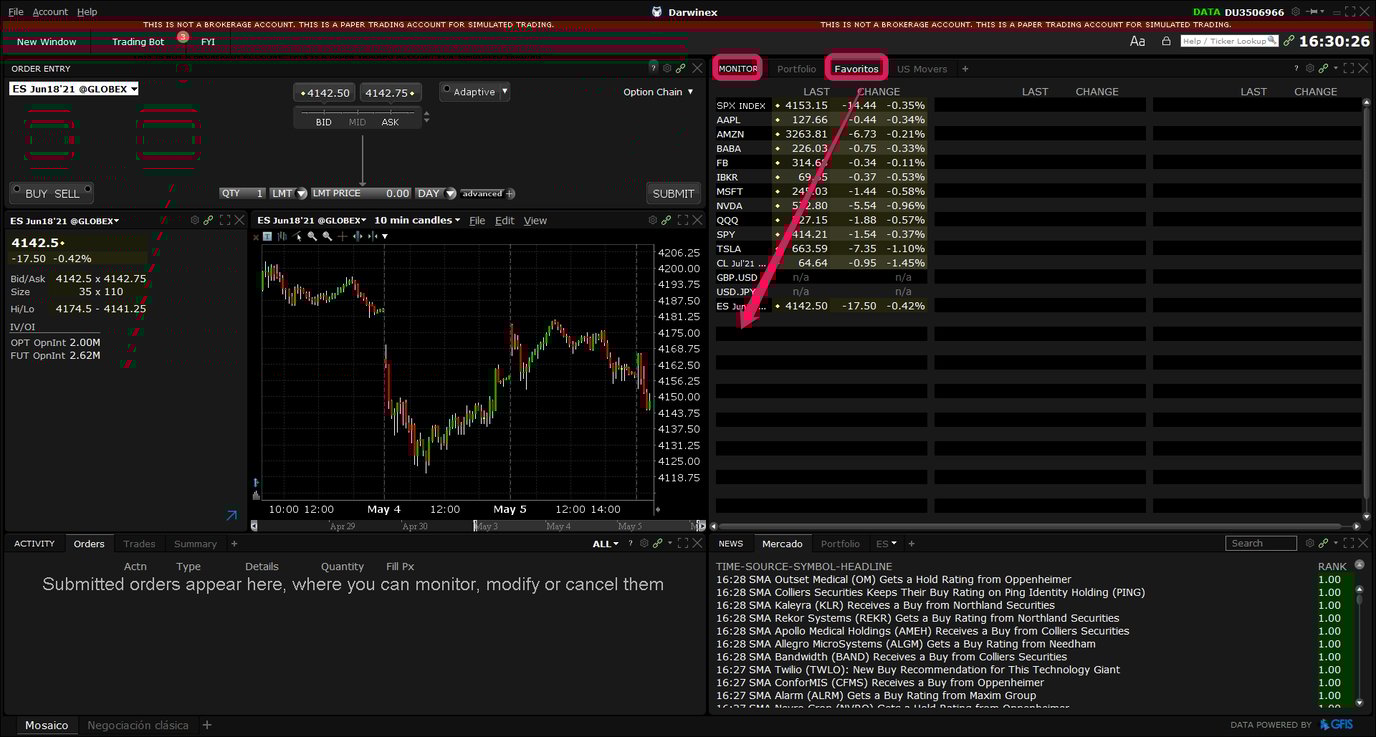Screen dimensions: 1376x737
Task: Click the chart panel green link icon
Action: 667,220
